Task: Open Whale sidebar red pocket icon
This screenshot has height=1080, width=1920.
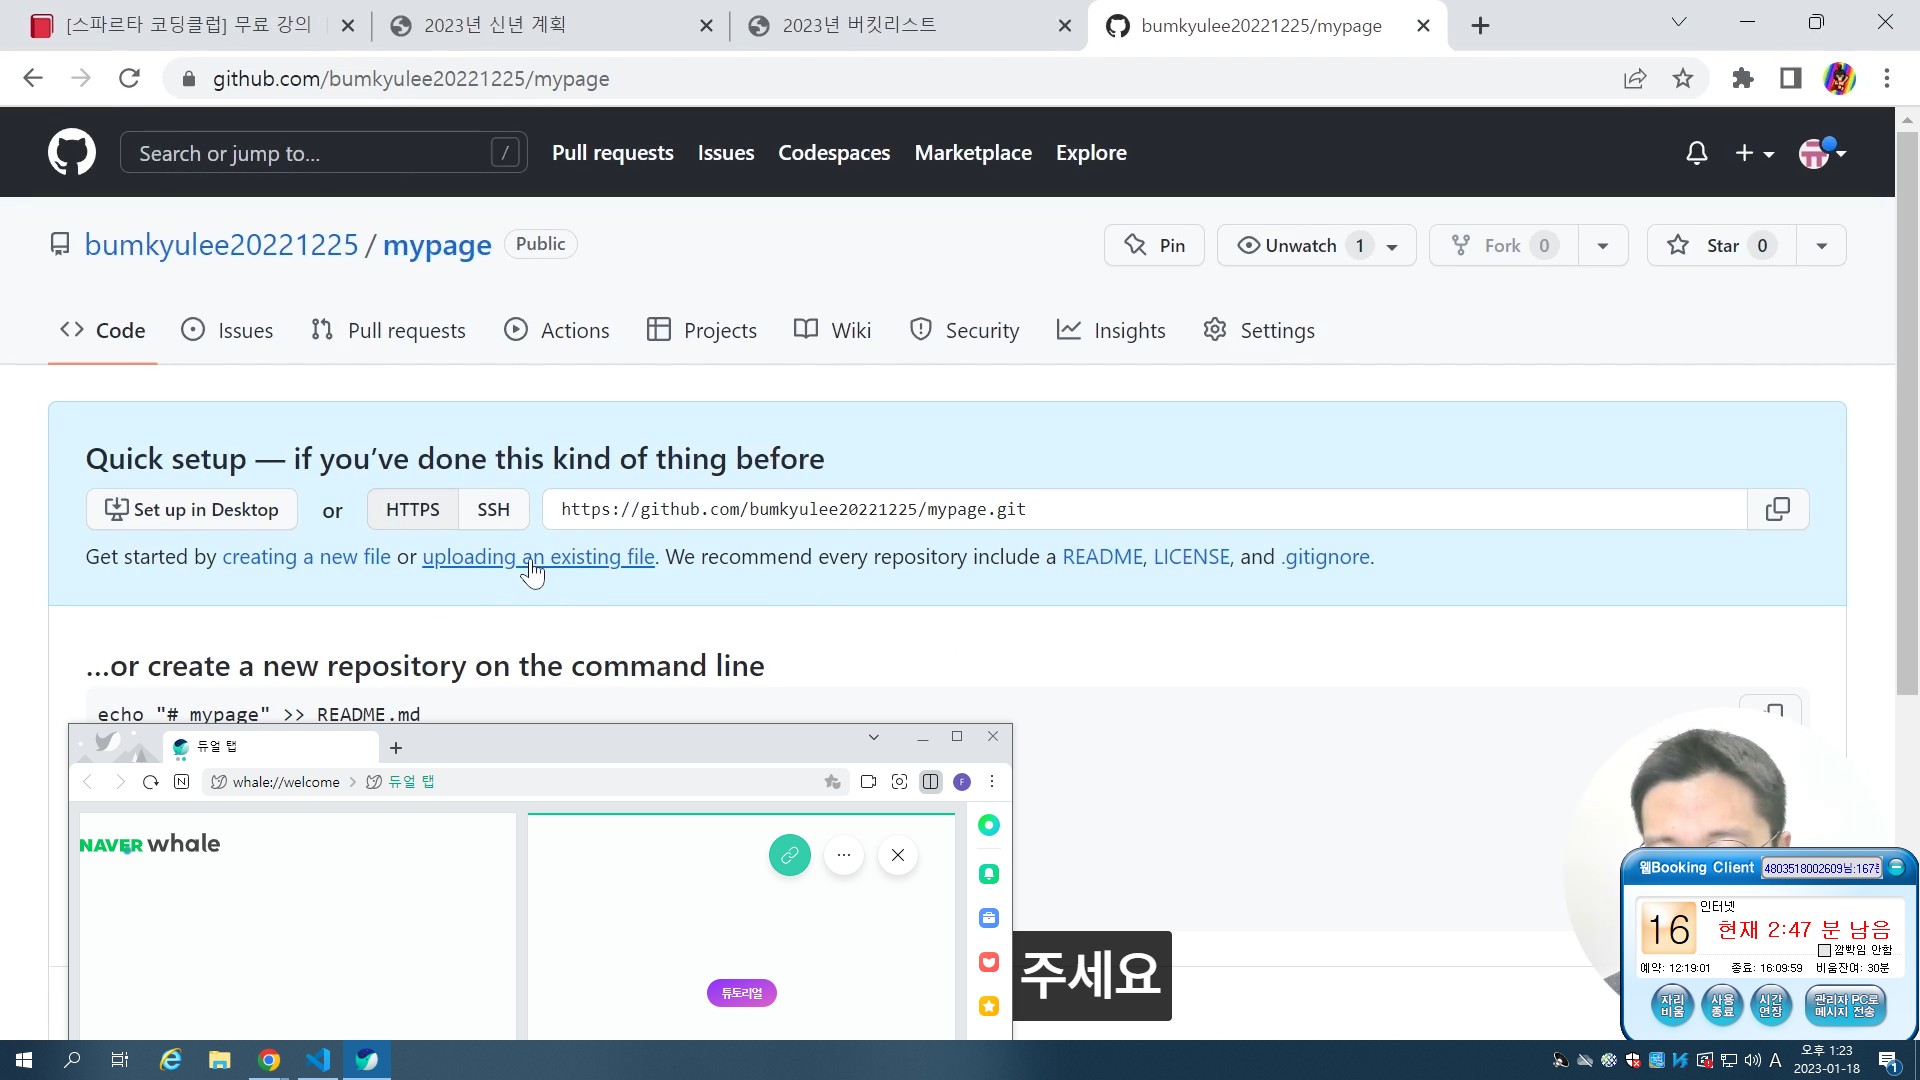Action: 989,962
